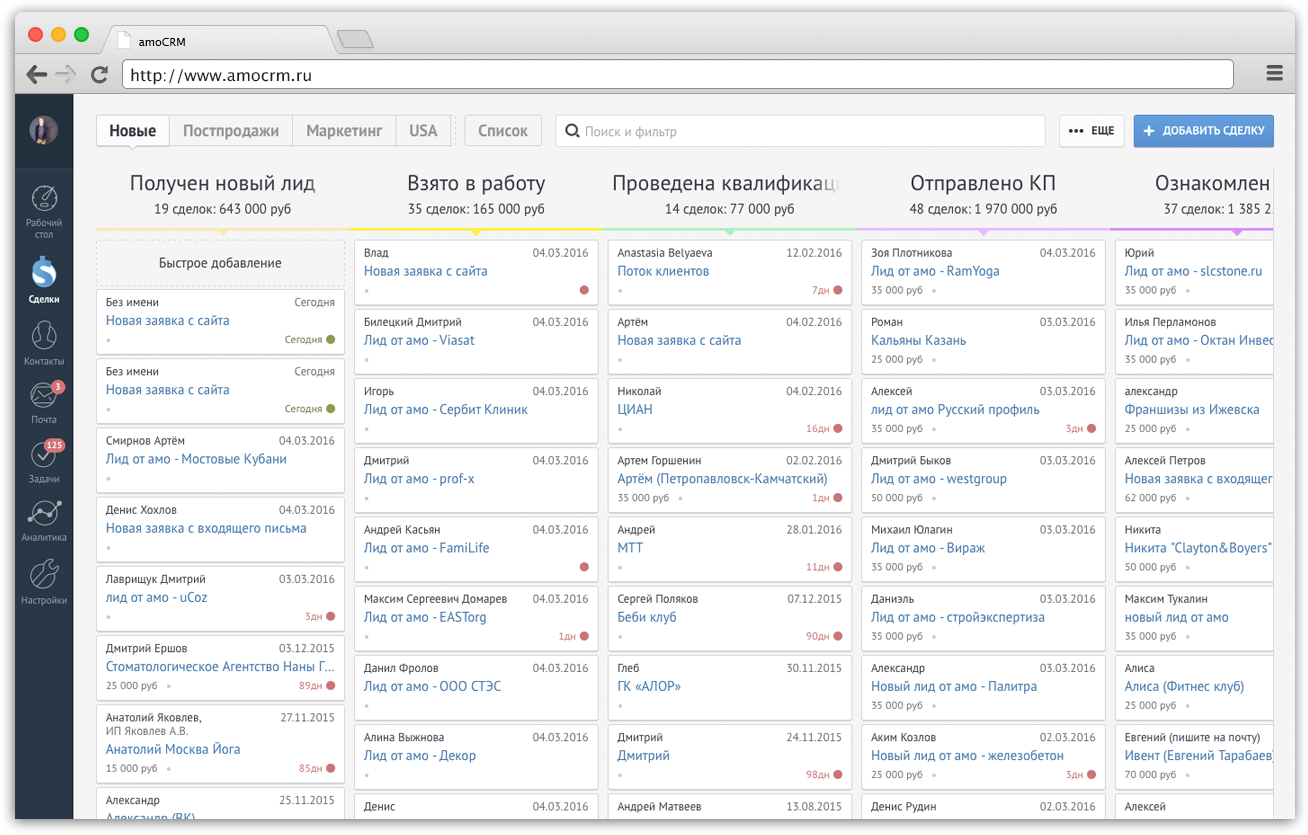Click the 11дн indicator on МТТ card

click(x=824, y=567)
